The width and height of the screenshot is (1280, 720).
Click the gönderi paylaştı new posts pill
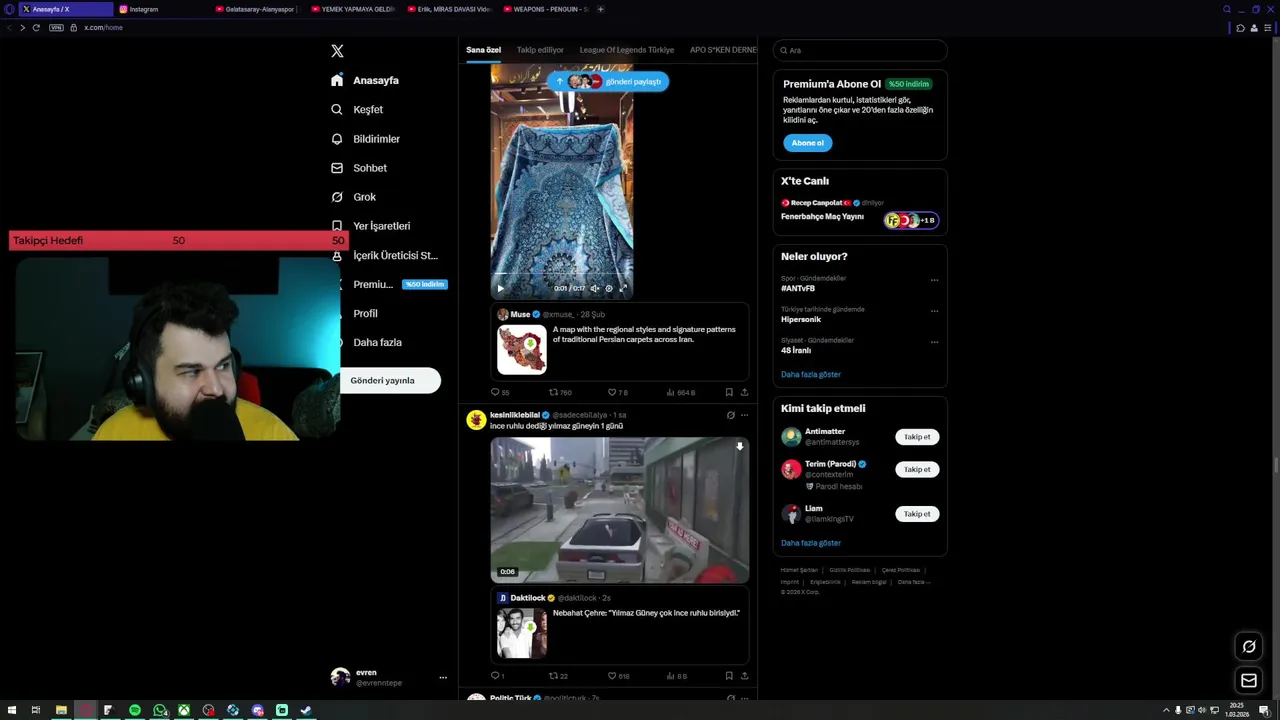608,81
